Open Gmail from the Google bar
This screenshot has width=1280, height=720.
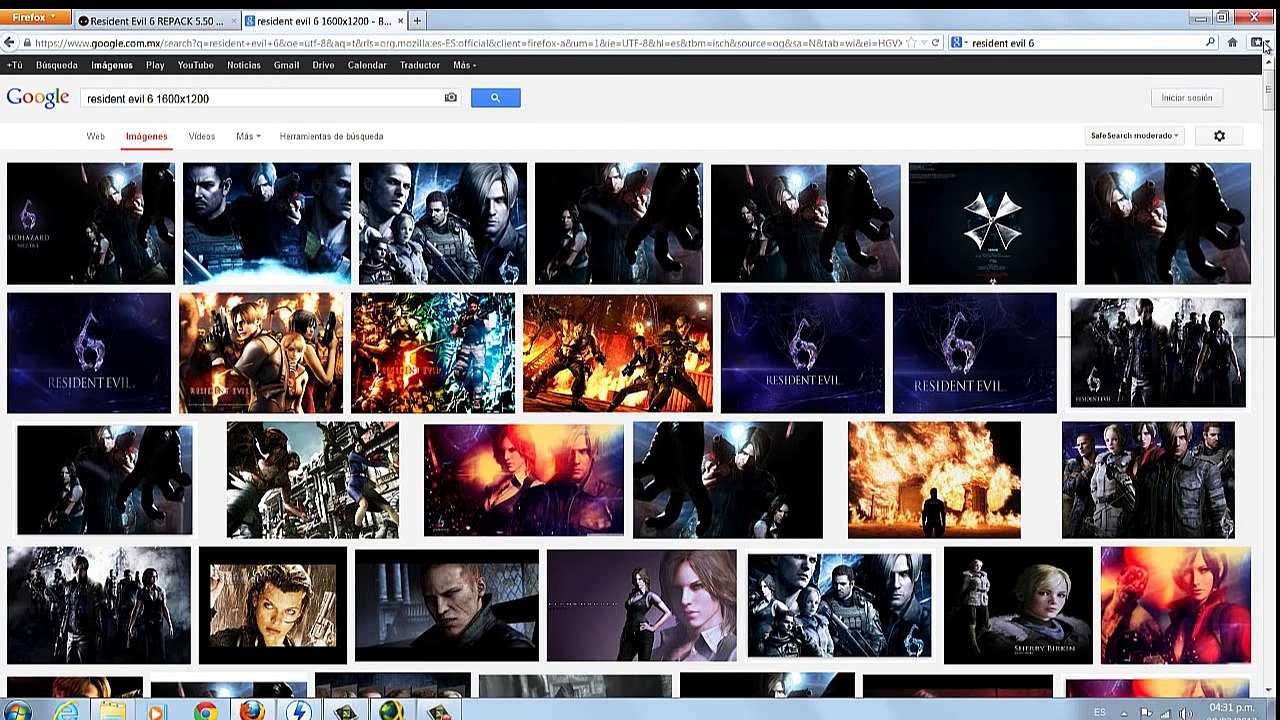tap(287, 65)
